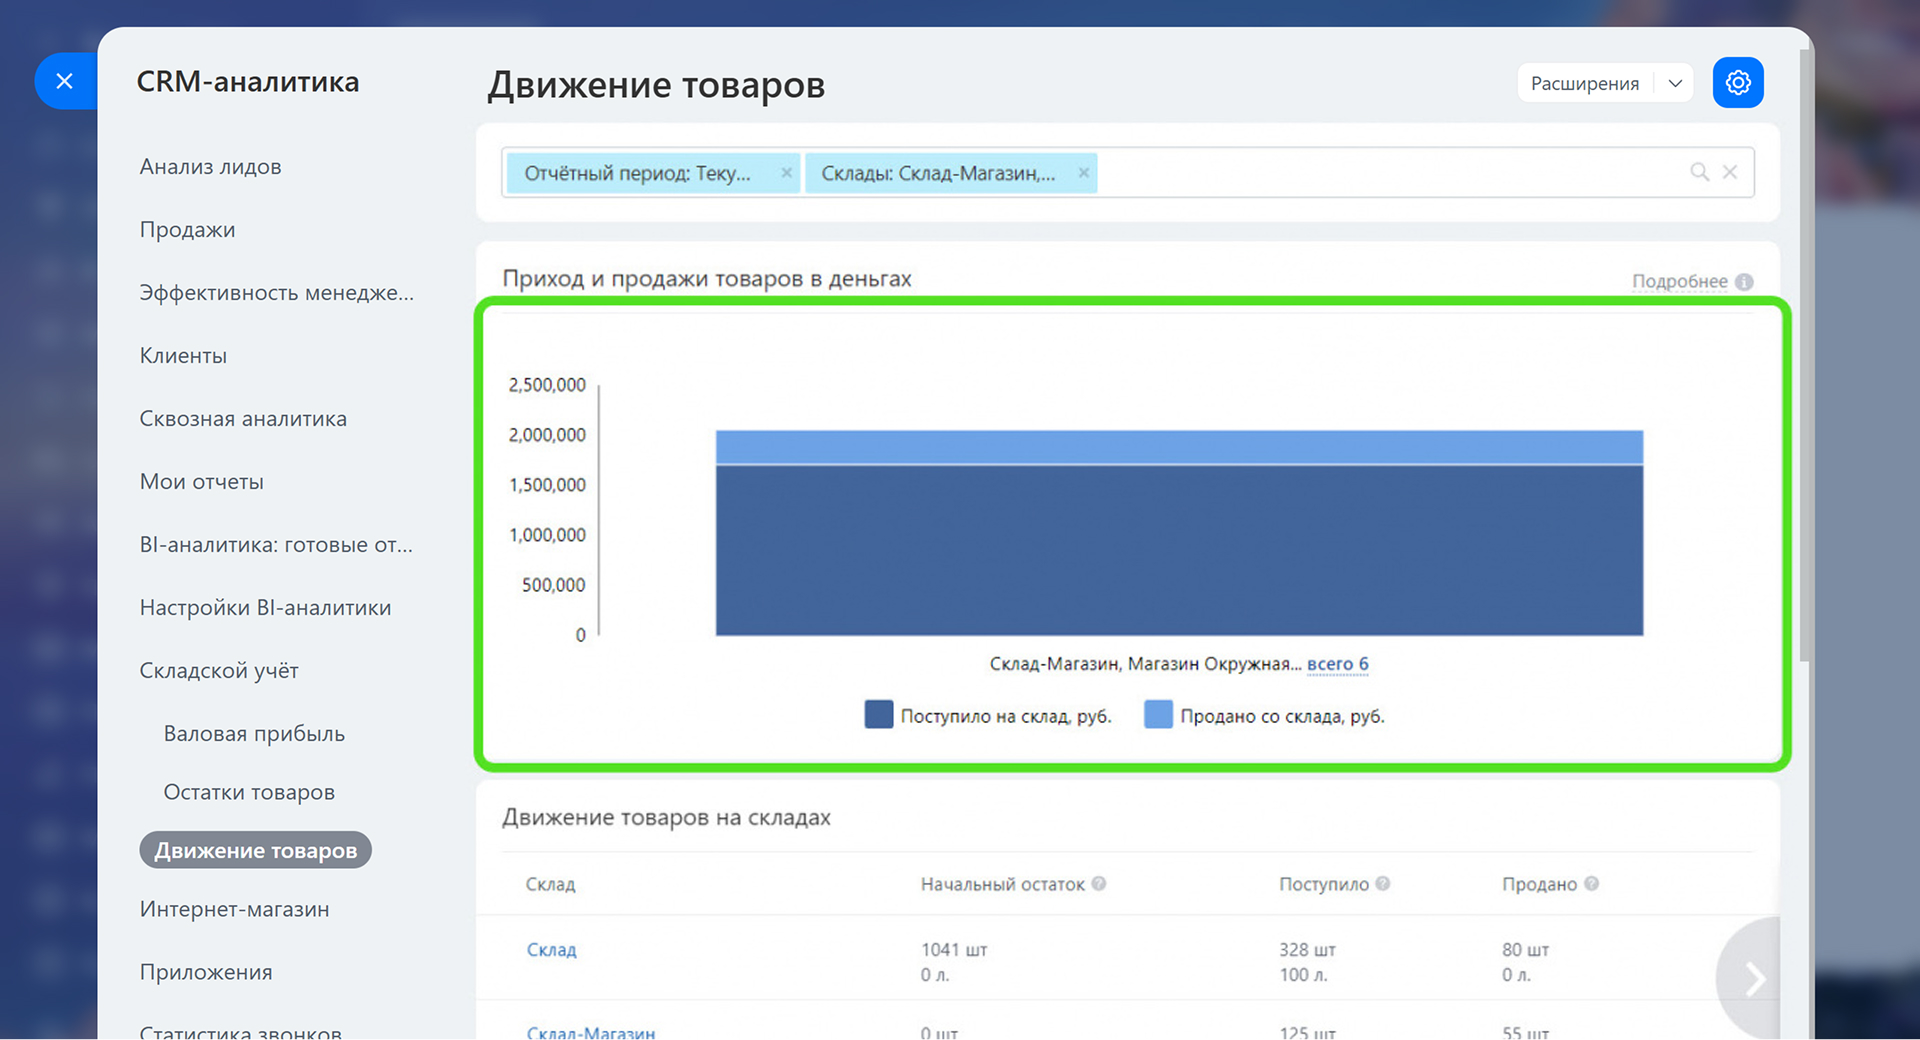Open the settings gear button

(x=1738, y=82)
